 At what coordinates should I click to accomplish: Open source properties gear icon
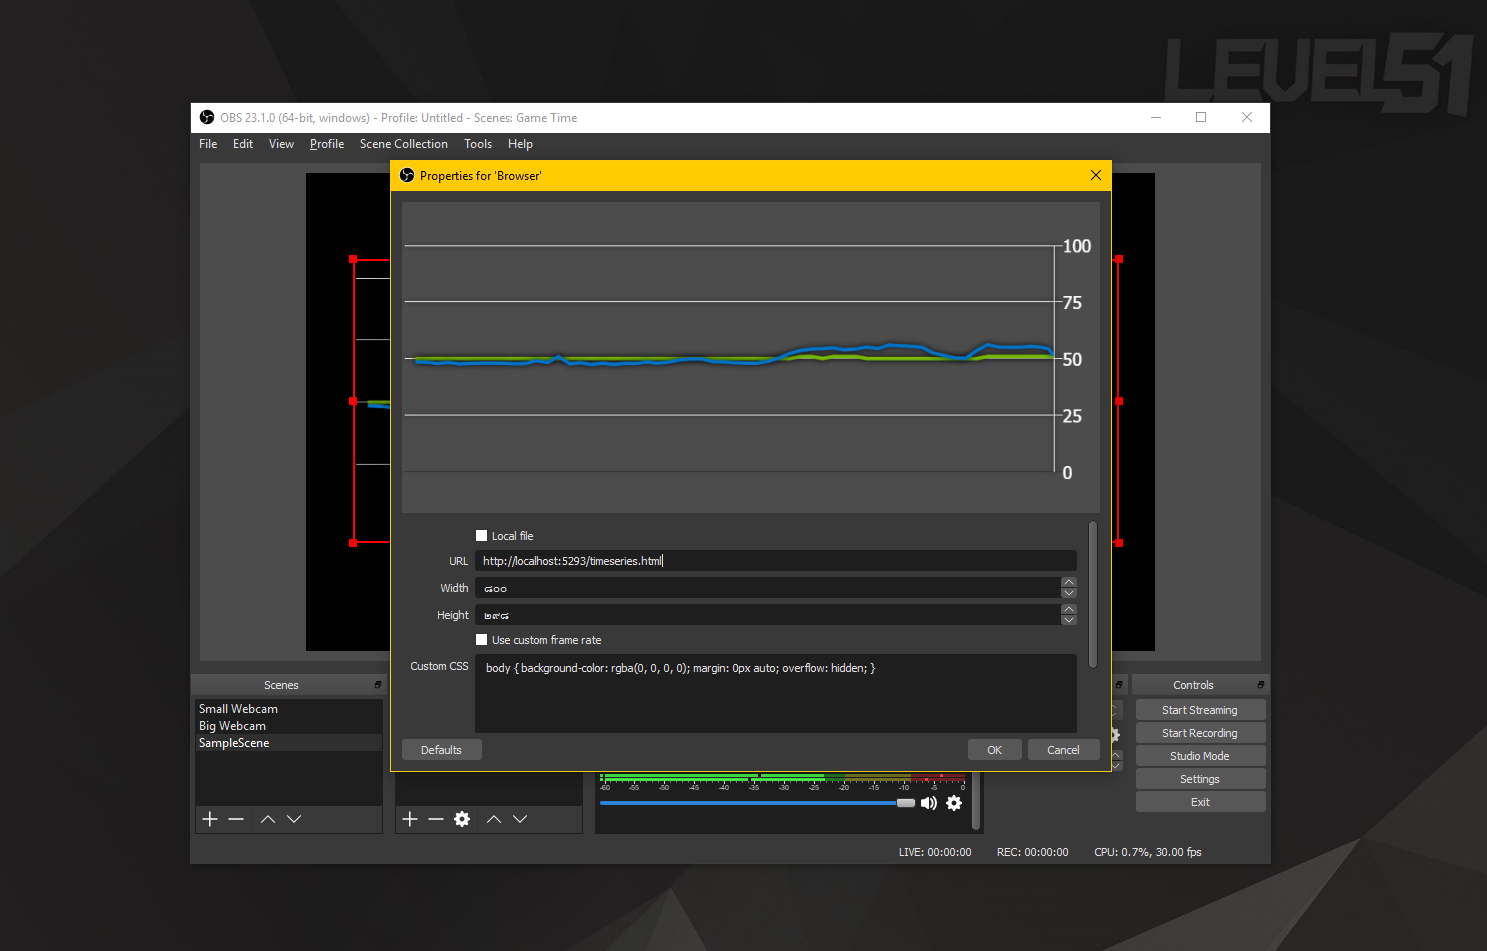(x=462, y=819)
